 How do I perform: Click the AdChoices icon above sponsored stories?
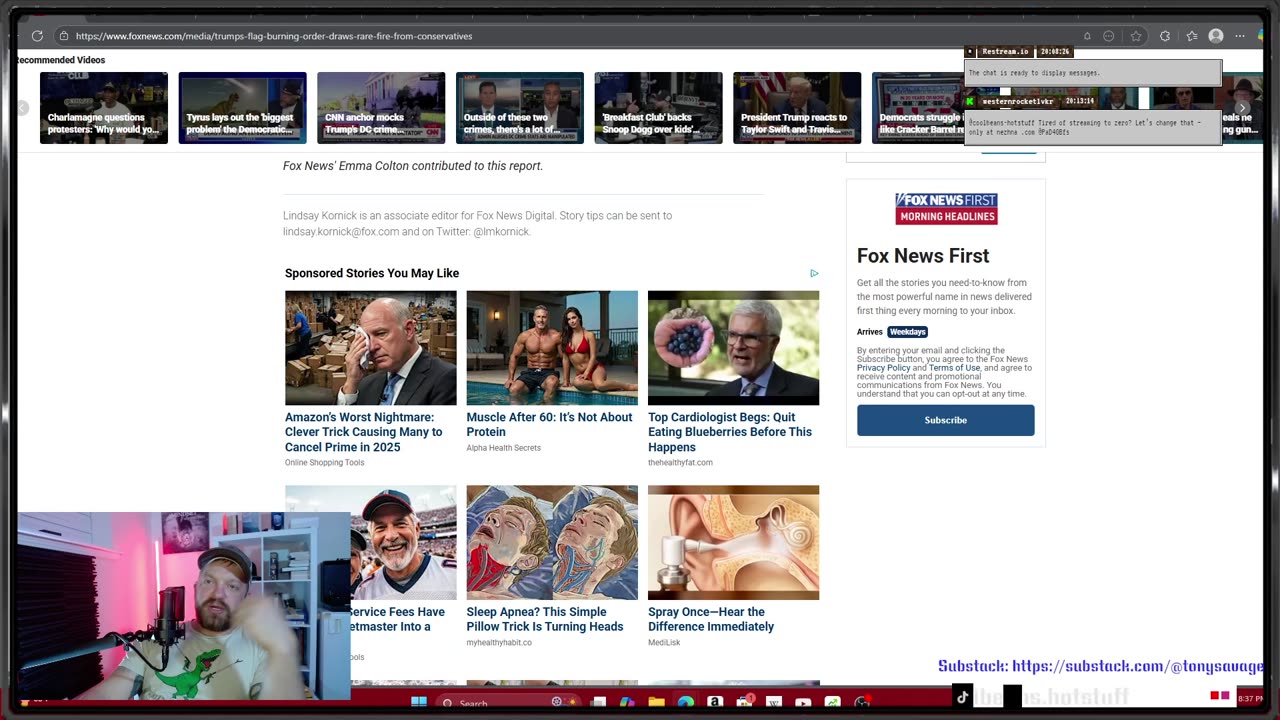(x=814, y=273)
